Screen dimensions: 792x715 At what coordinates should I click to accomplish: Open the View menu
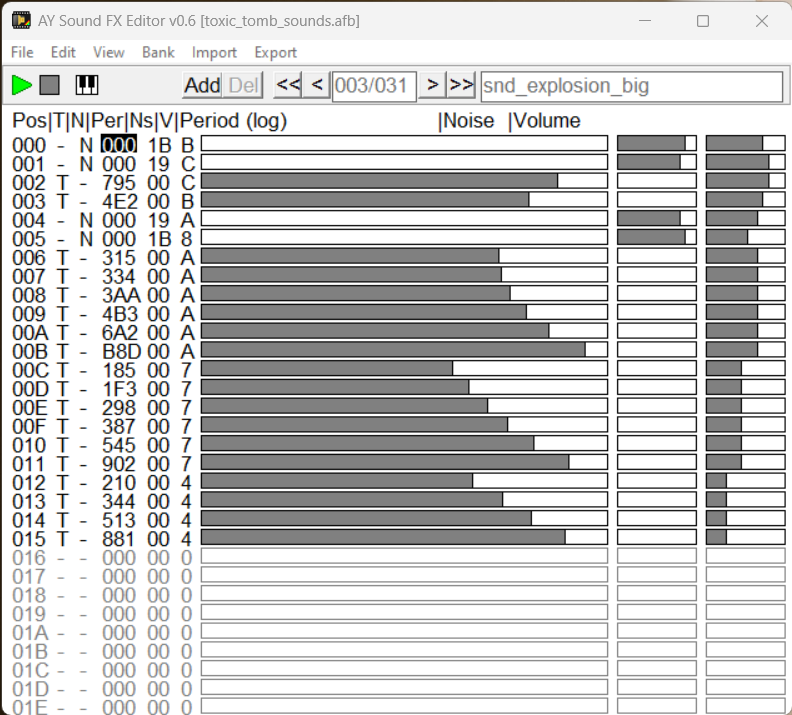[x=109, y=53]
